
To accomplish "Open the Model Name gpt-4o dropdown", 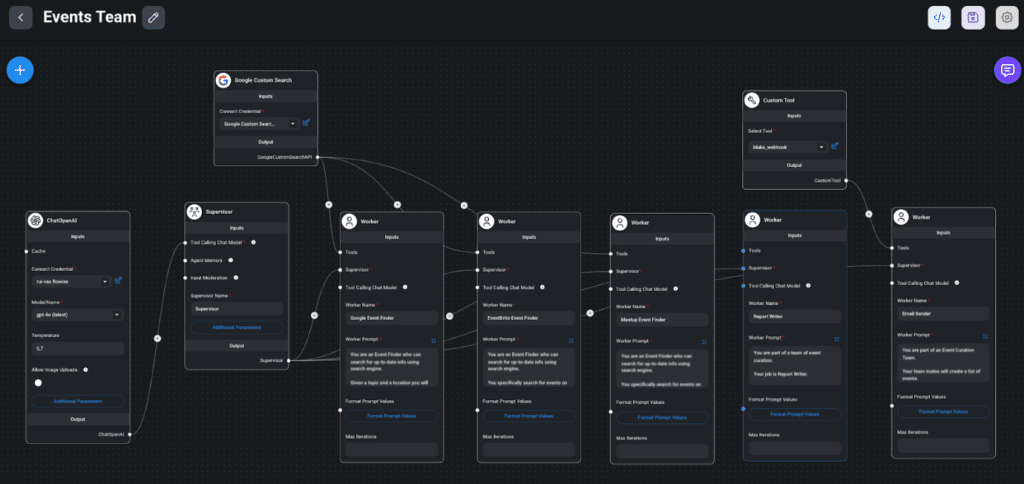I will (x=77, y=315).
